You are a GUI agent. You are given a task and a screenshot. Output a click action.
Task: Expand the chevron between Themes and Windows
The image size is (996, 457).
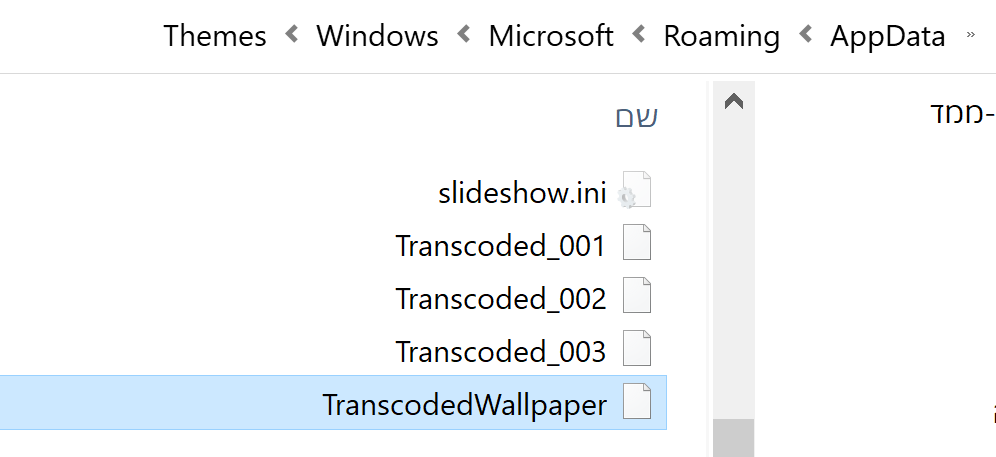pos(292,36)
